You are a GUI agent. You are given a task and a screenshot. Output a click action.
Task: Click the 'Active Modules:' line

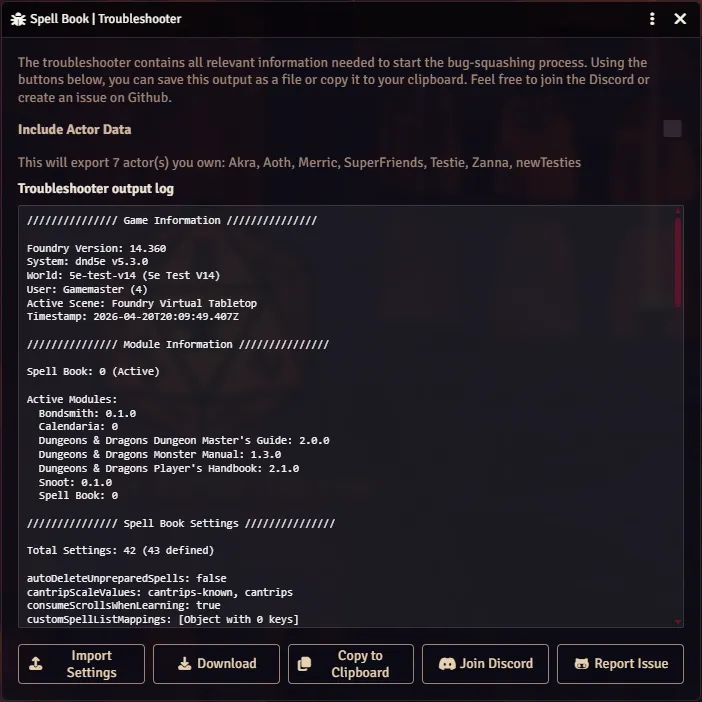tap(72, 399)
